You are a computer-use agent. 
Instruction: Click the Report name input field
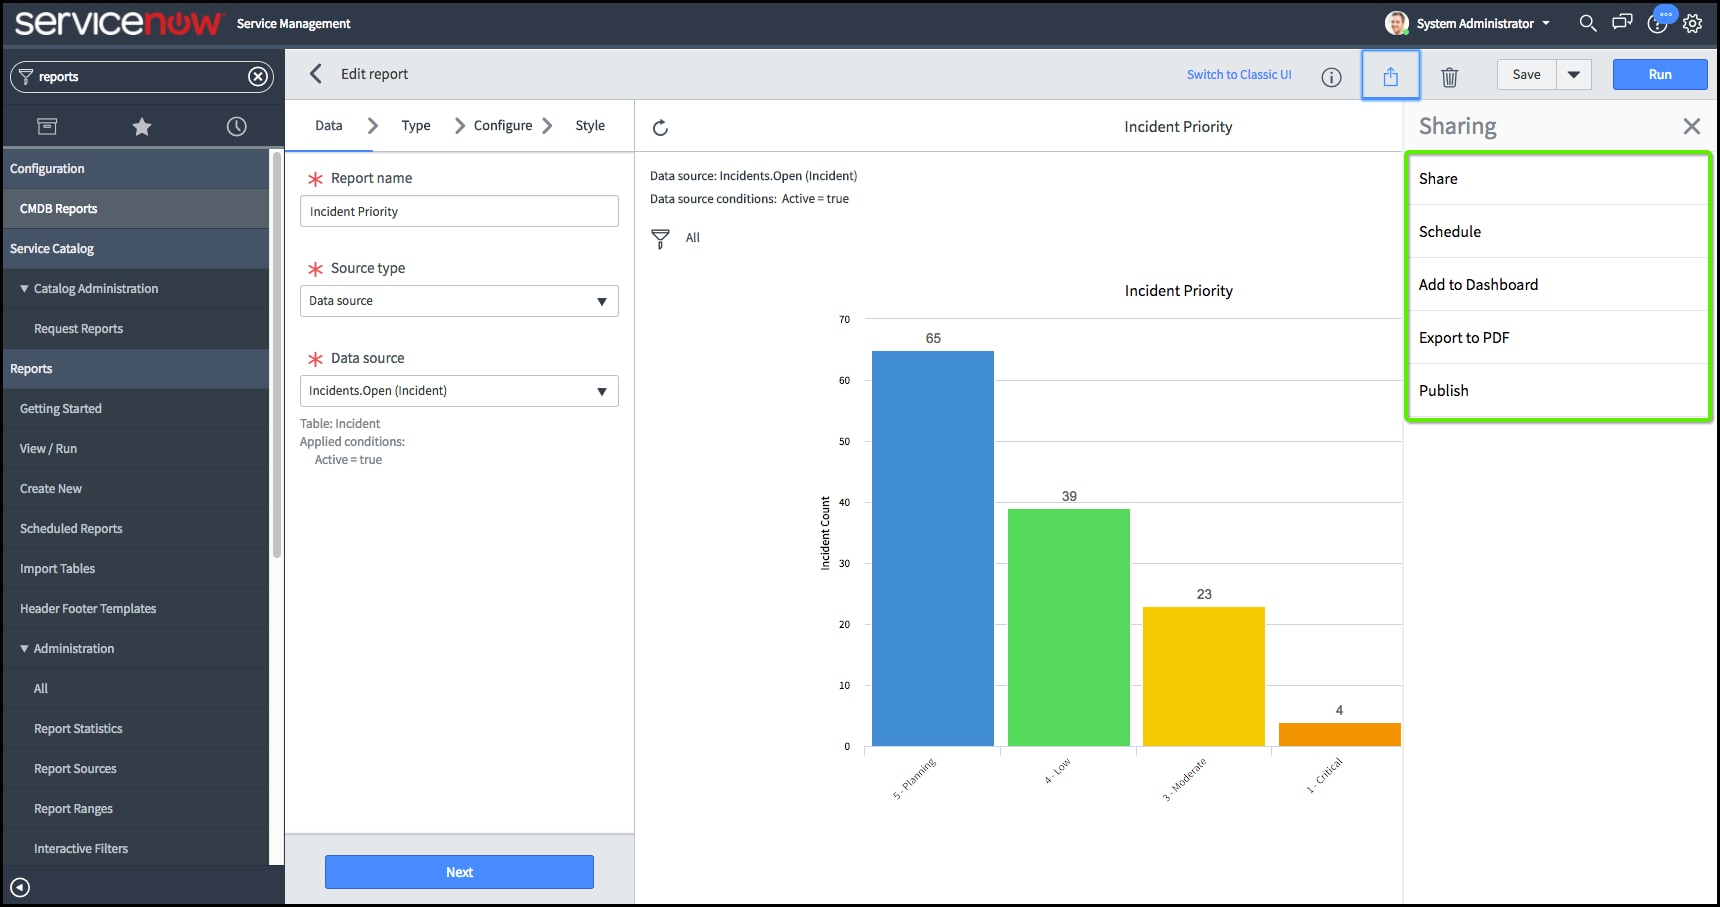click(x=459, y=212)
